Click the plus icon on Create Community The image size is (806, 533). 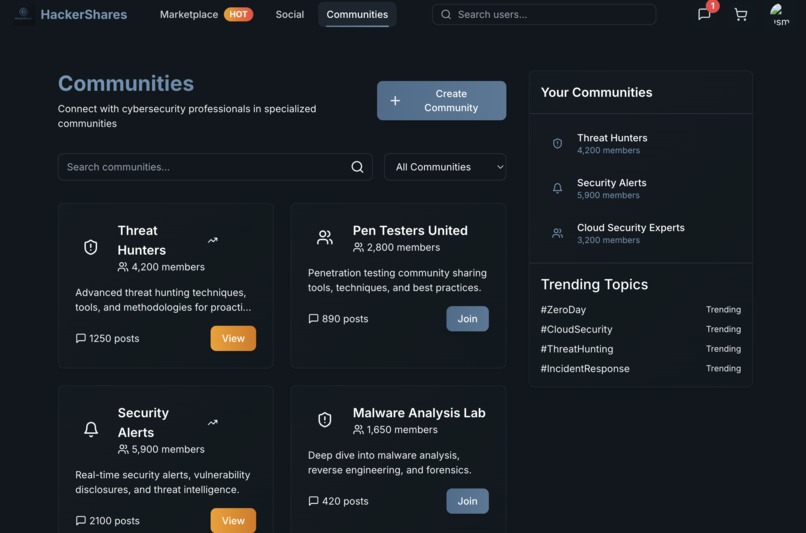point(395,101)
